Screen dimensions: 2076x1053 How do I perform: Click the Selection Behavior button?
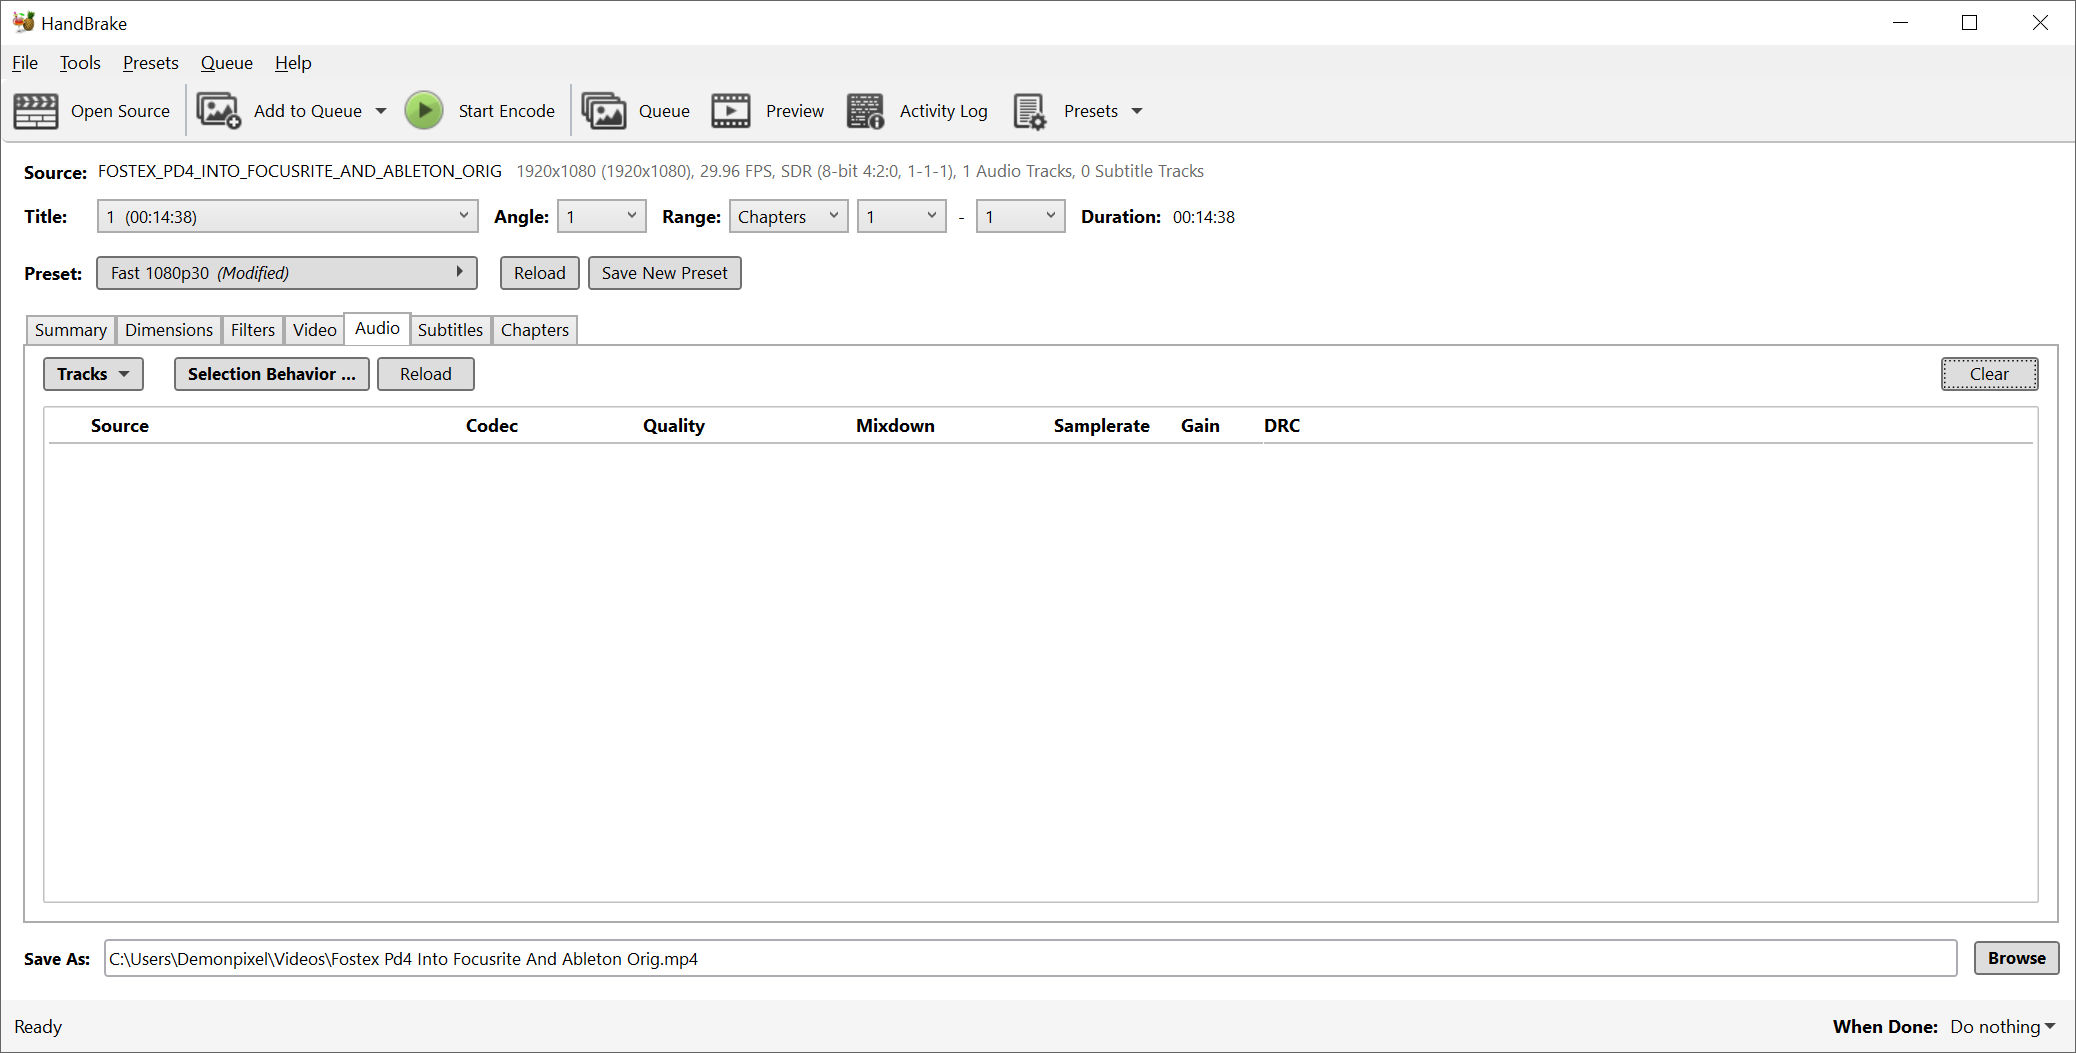(272, 374)
